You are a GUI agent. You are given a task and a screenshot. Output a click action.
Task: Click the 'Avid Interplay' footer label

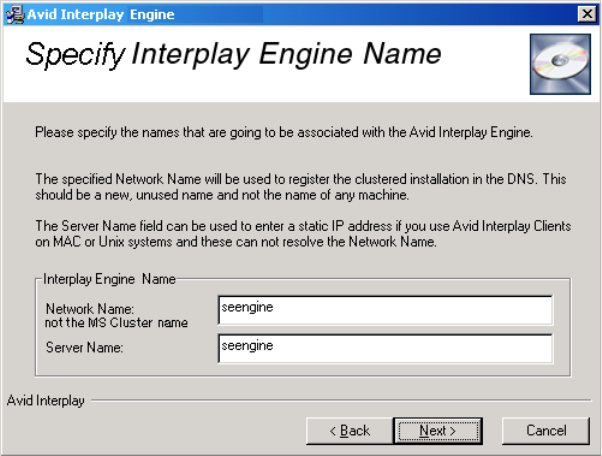(x=46, y=400)
